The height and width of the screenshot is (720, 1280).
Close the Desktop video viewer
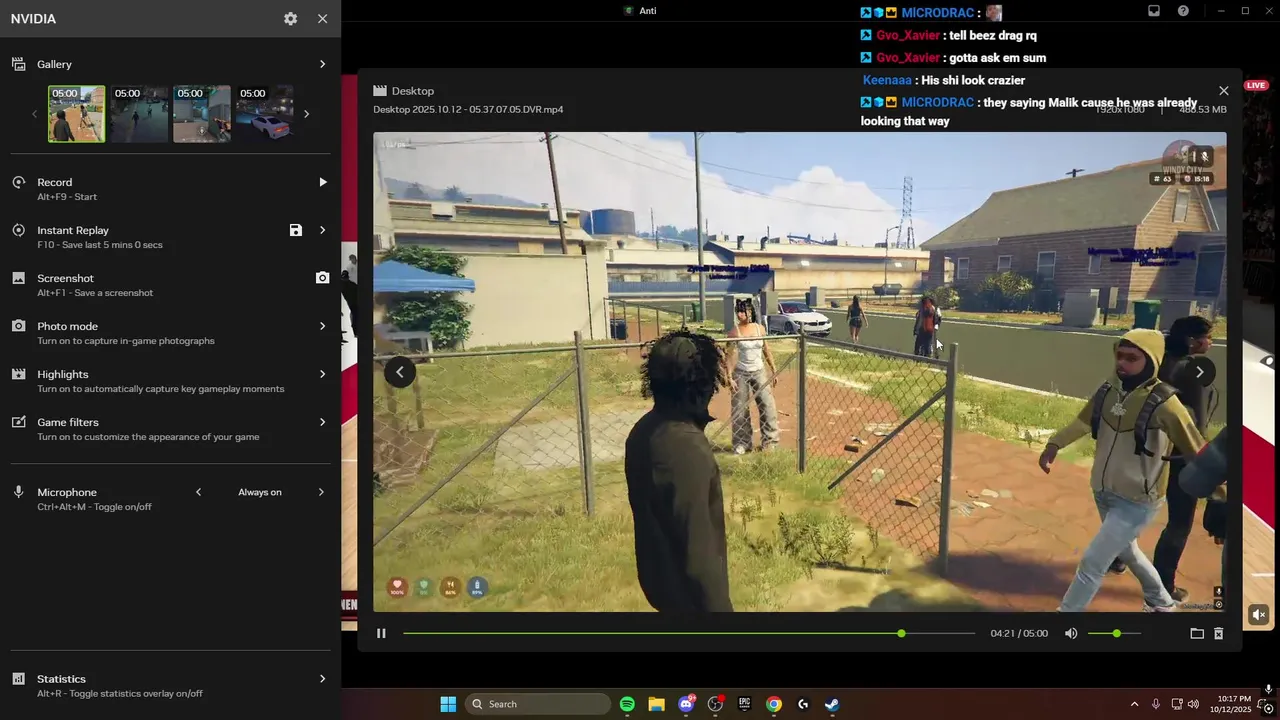1223,91
